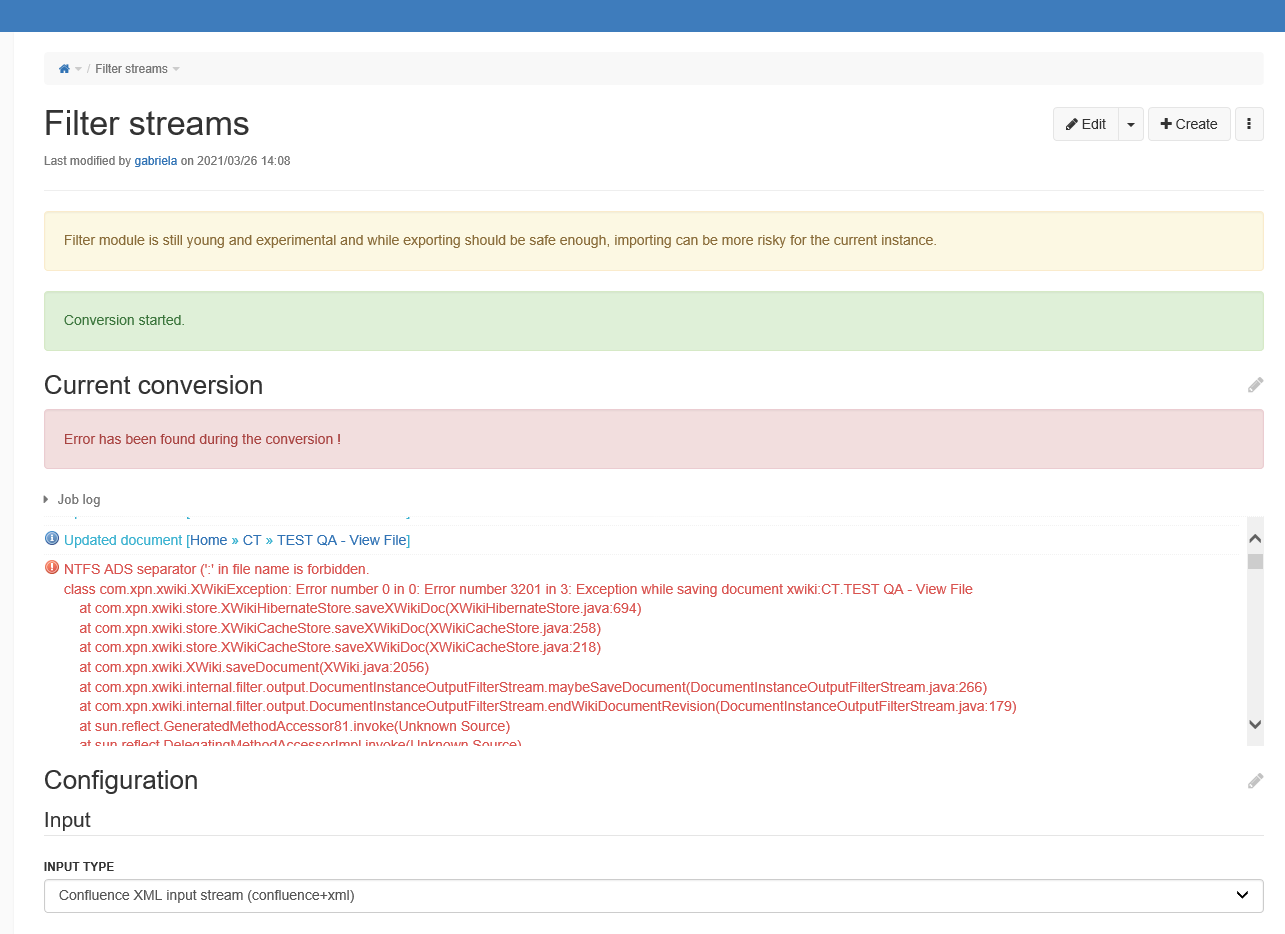Viewport: 1285px width, 934px height.
Task: Click the 'XWikiHibernateStore.saveXWikiDoc' stack trace line
Action: point(361,608)
